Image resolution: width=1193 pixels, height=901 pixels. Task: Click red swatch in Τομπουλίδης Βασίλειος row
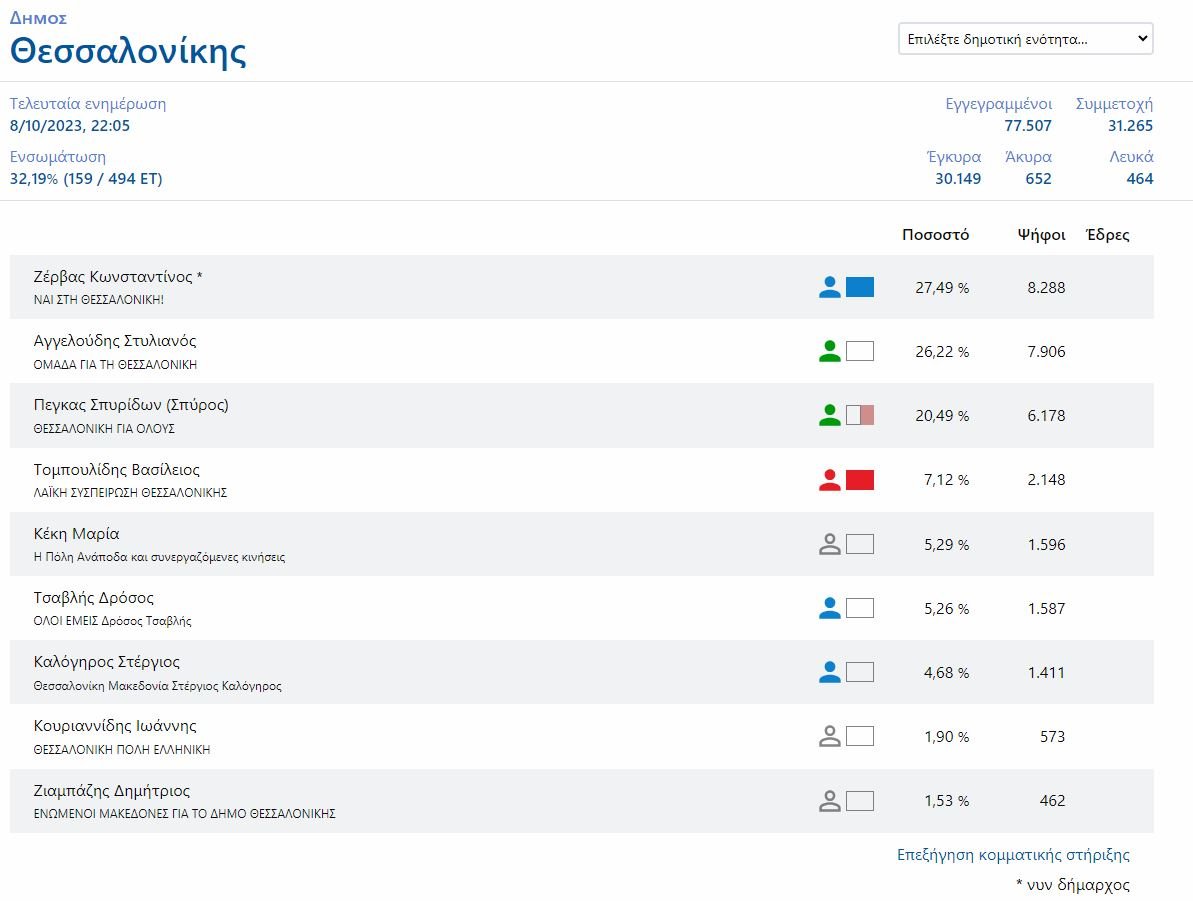pos(860,479)
